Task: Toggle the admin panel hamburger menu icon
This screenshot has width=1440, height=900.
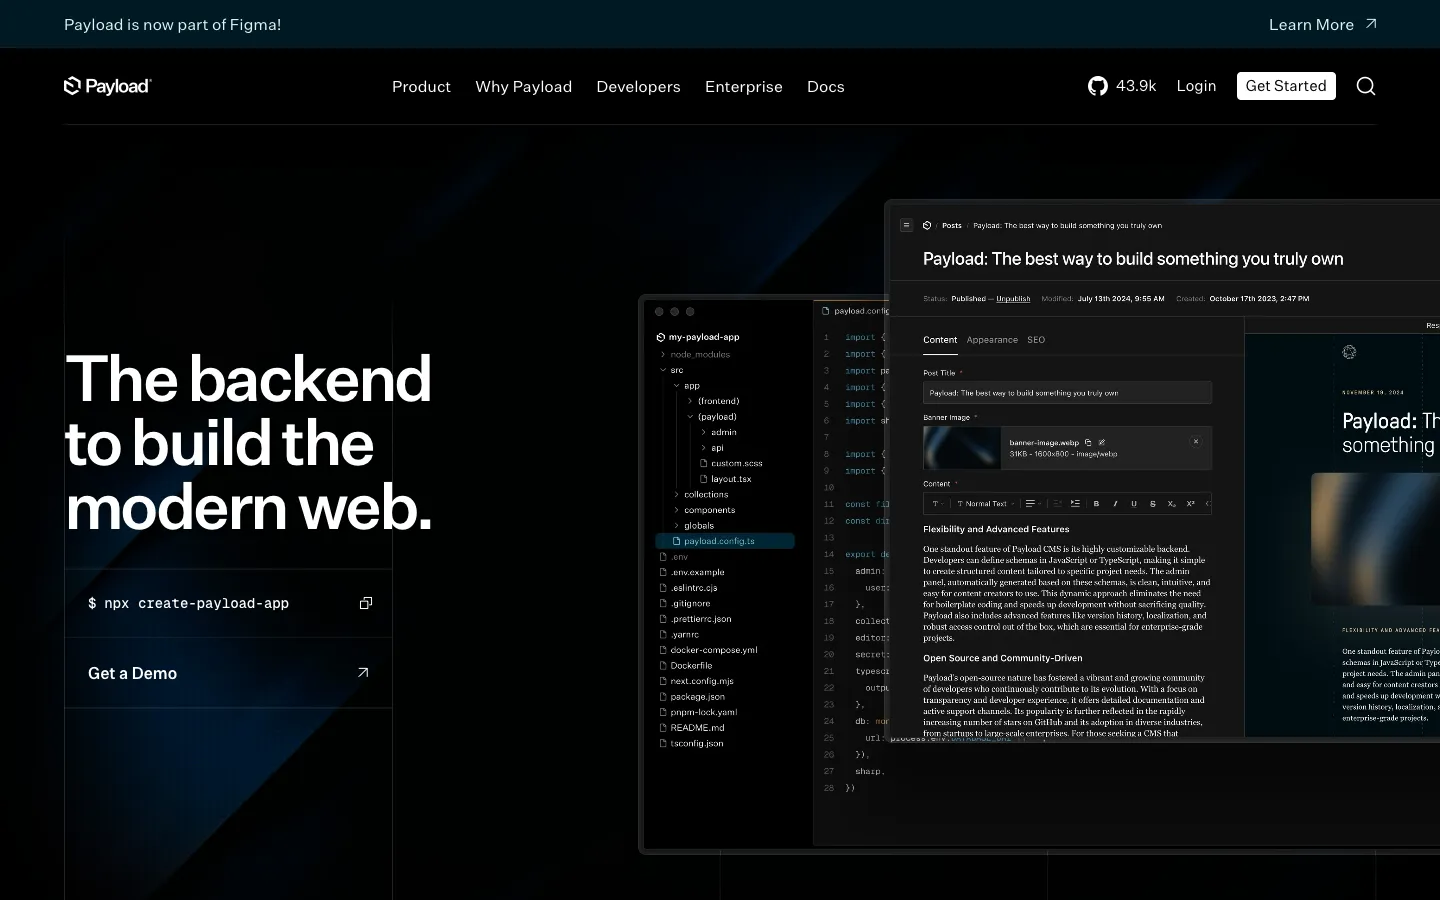Action: coord(907,225)
